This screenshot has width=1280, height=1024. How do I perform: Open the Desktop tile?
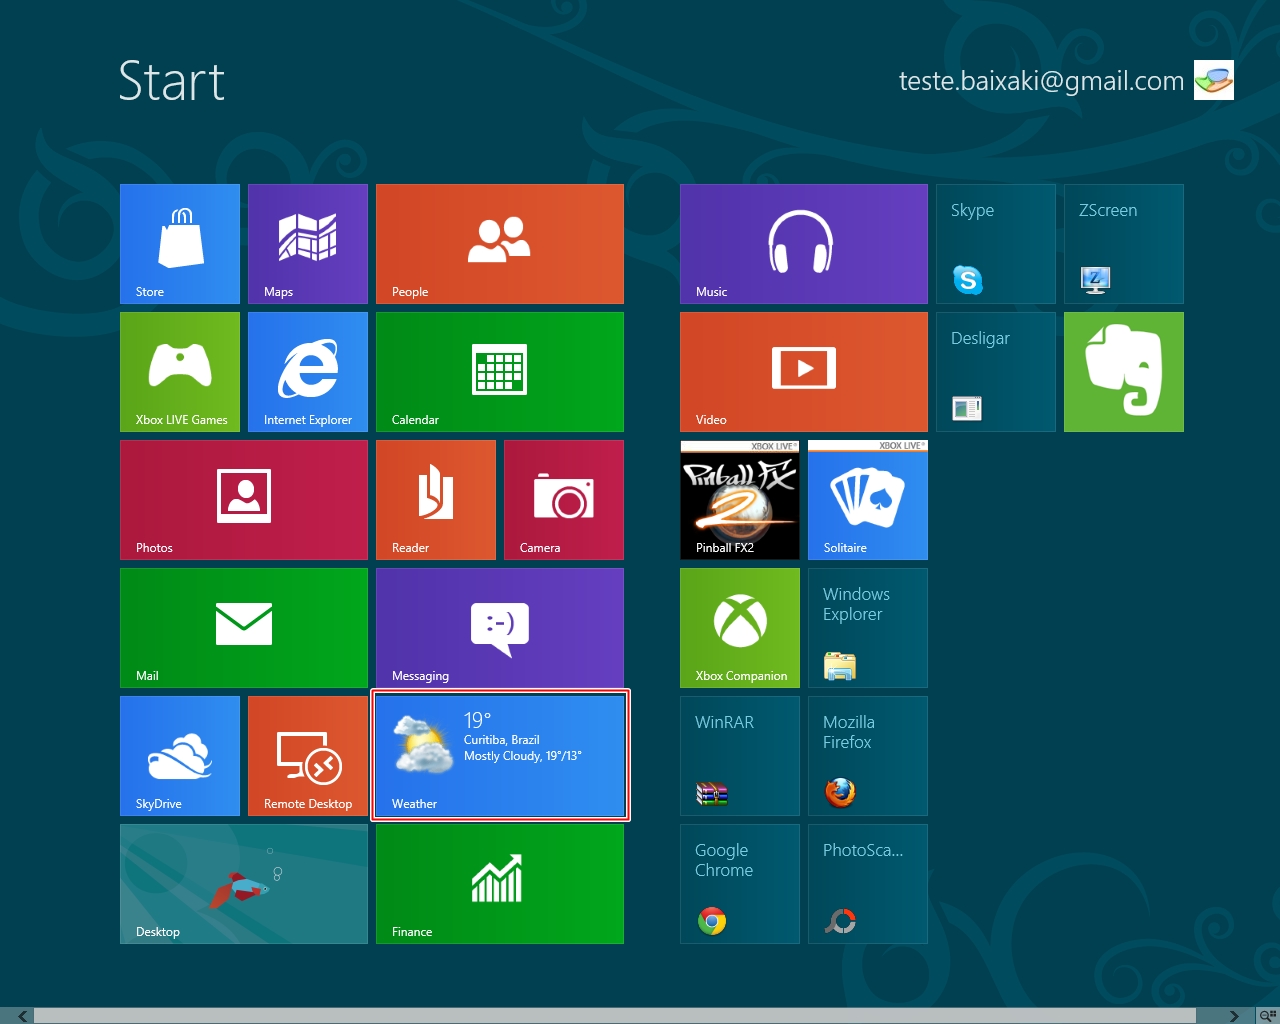click(x=244, y=884)
